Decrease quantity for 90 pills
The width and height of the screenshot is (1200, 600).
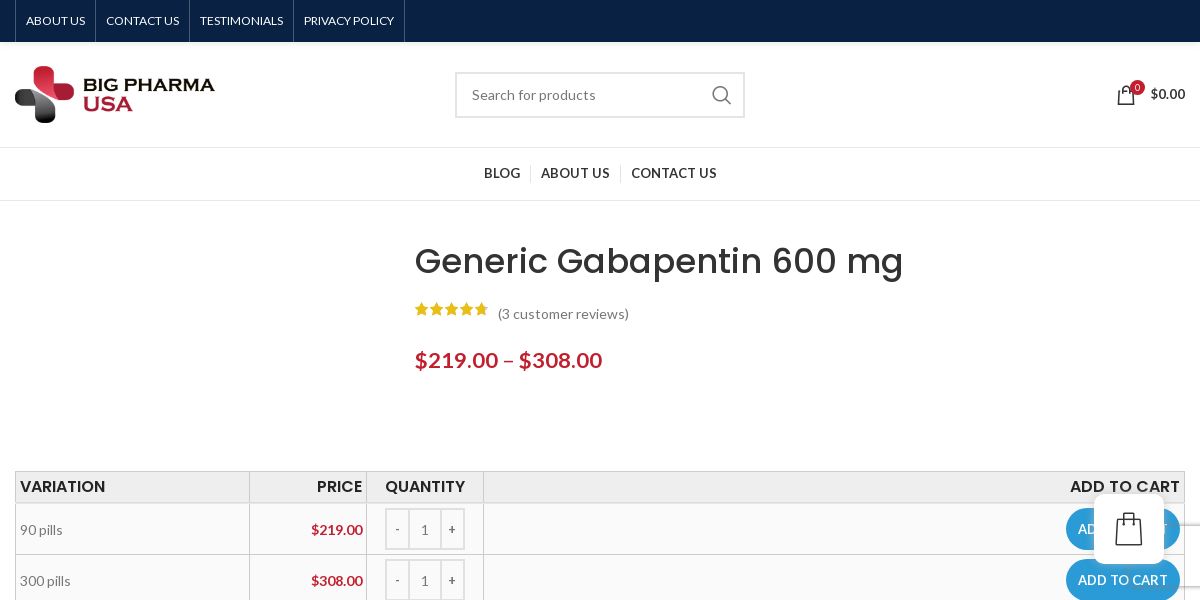[397, 529]
